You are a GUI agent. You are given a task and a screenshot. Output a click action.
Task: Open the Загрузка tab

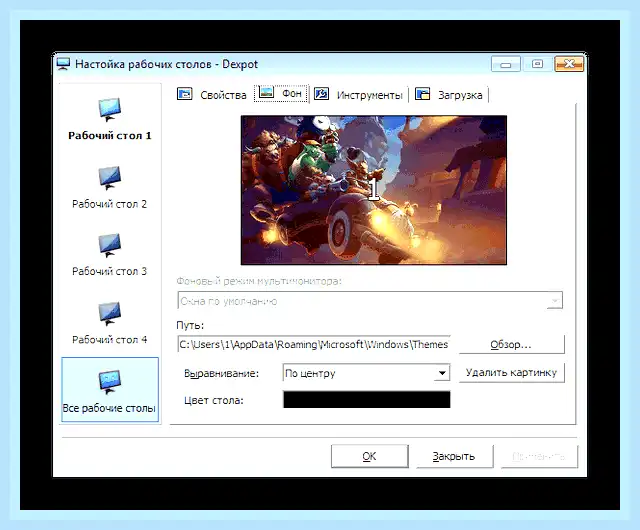(449, 94)
